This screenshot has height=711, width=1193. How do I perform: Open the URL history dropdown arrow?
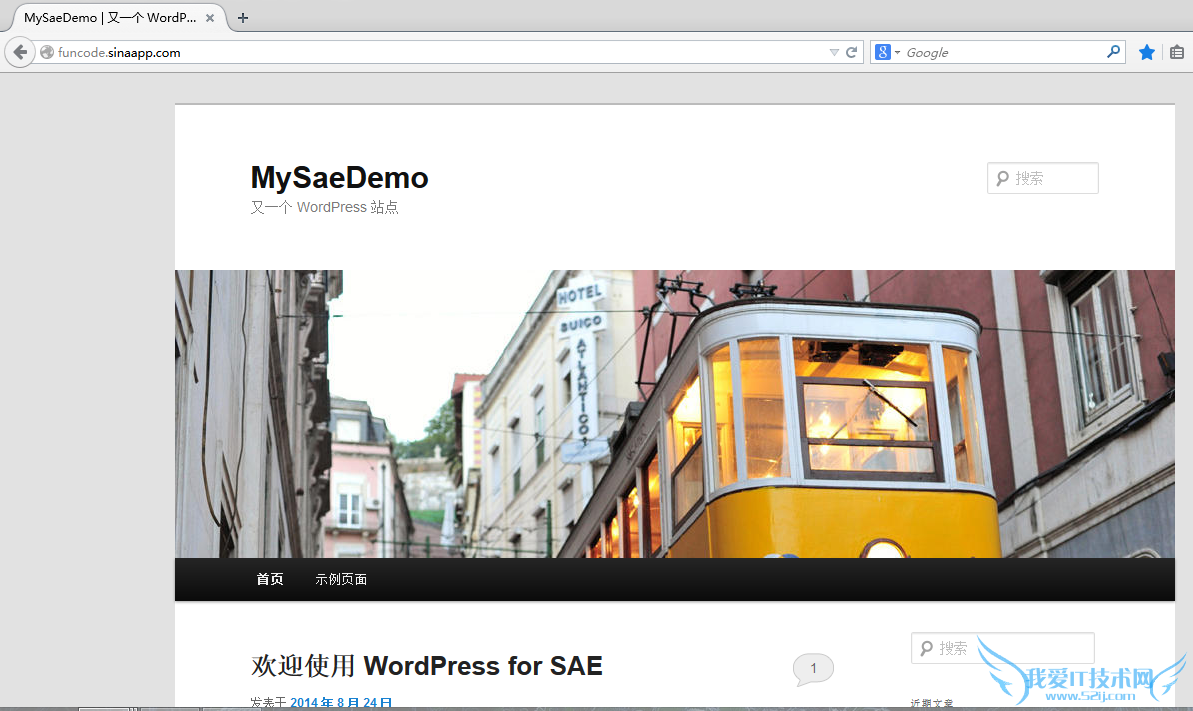tap(834, 52)
